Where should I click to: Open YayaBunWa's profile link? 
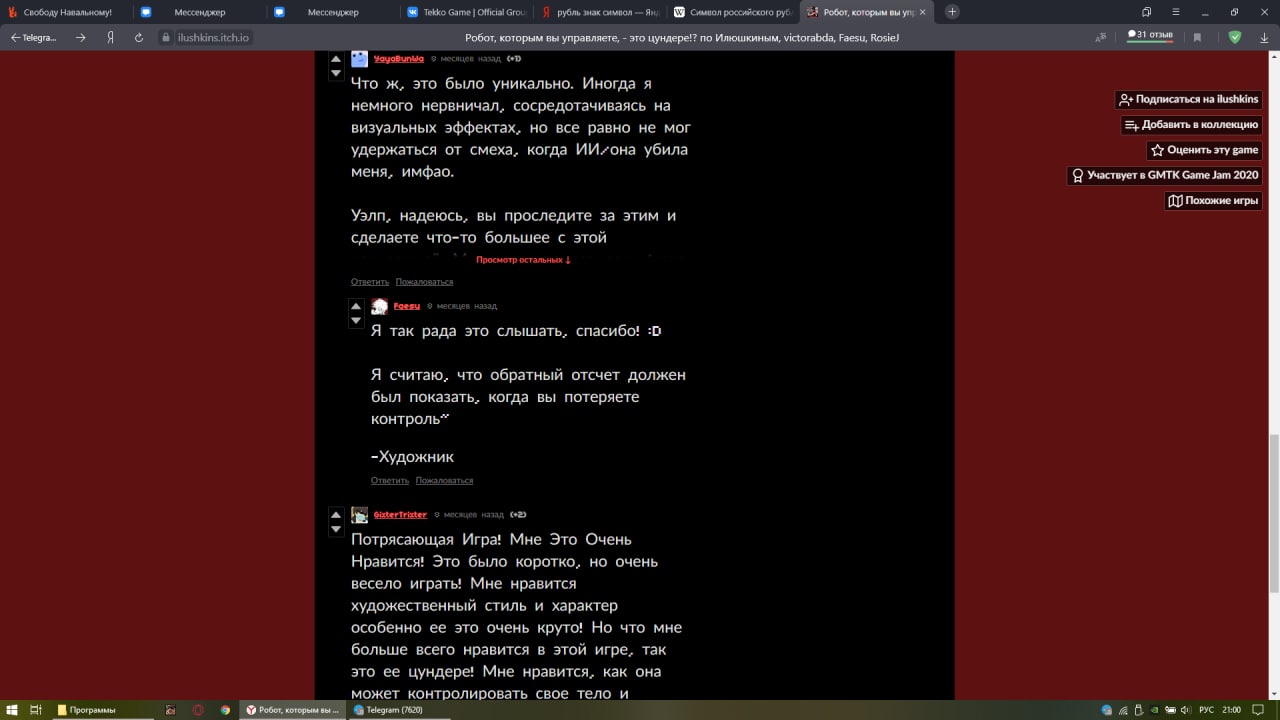398,59
